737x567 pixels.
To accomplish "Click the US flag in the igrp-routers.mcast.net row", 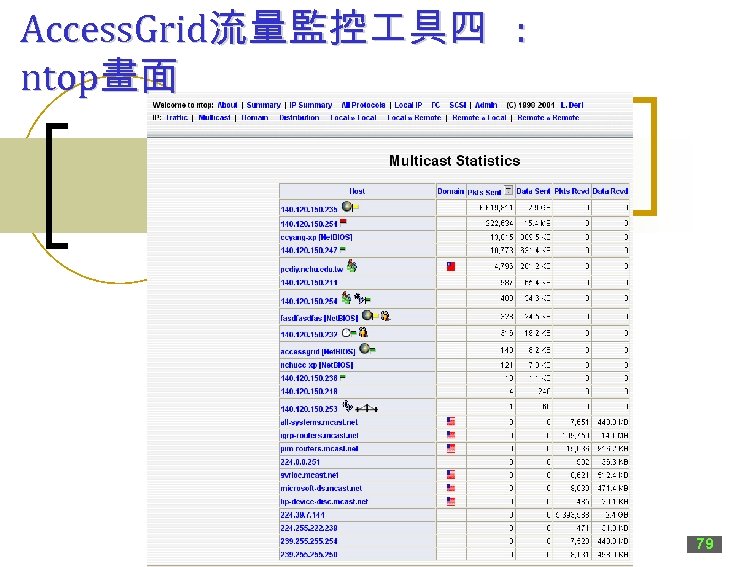I will click(451, 434).
